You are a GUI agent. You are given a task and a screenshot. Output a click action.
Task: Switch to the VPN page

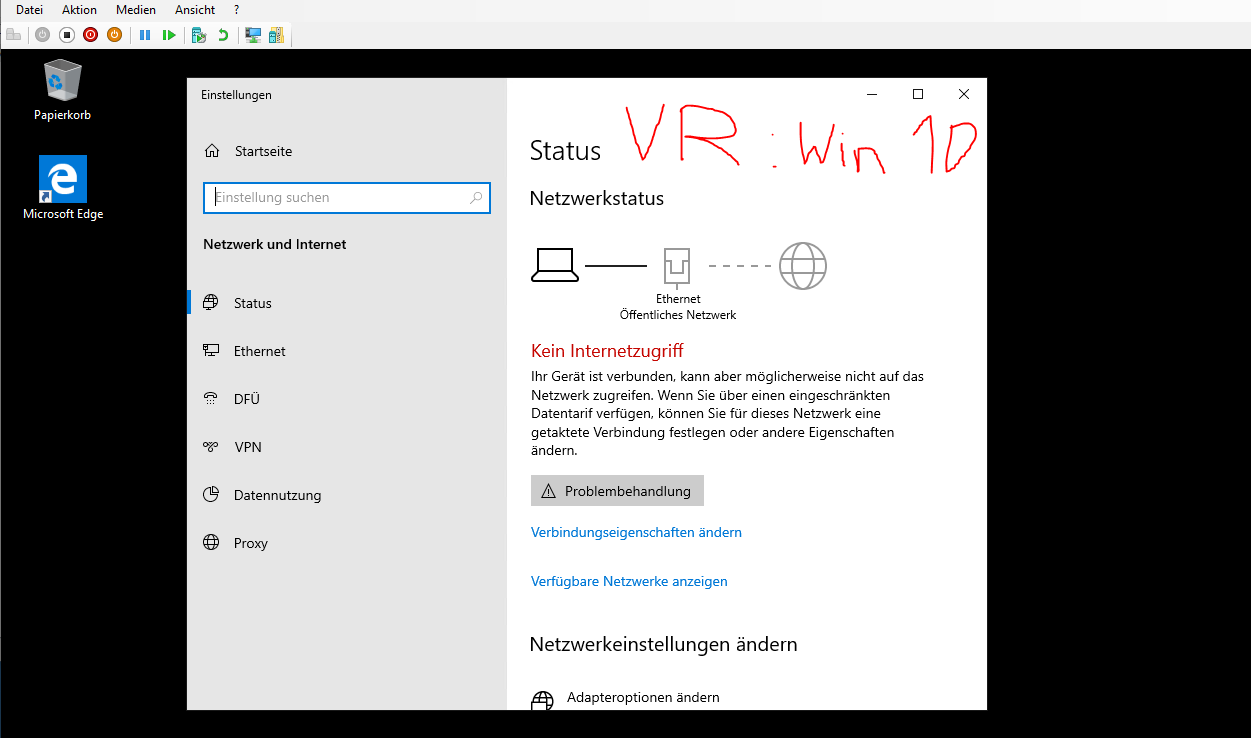point(347,447)
